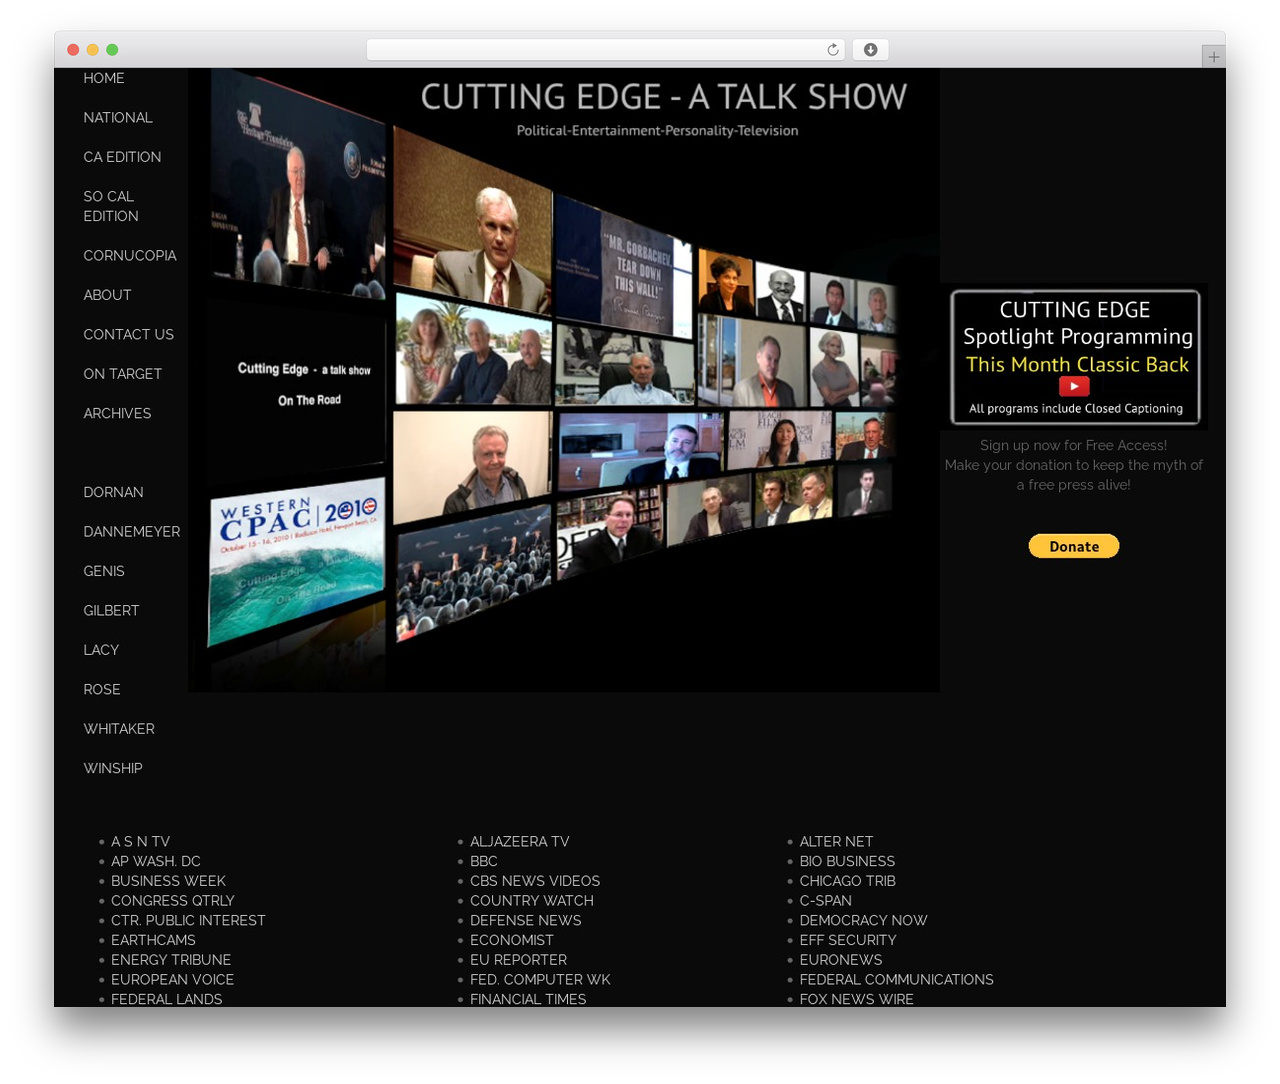The image size is (1280, 1084).
Task: Open CTR. PUBLIC INTEREST link
Action: [x=188, y=921]
